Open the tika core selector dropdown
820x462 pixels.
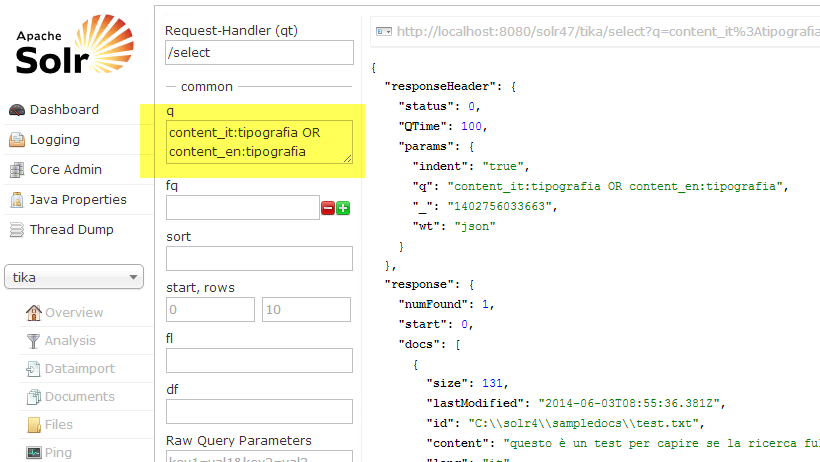74,277
